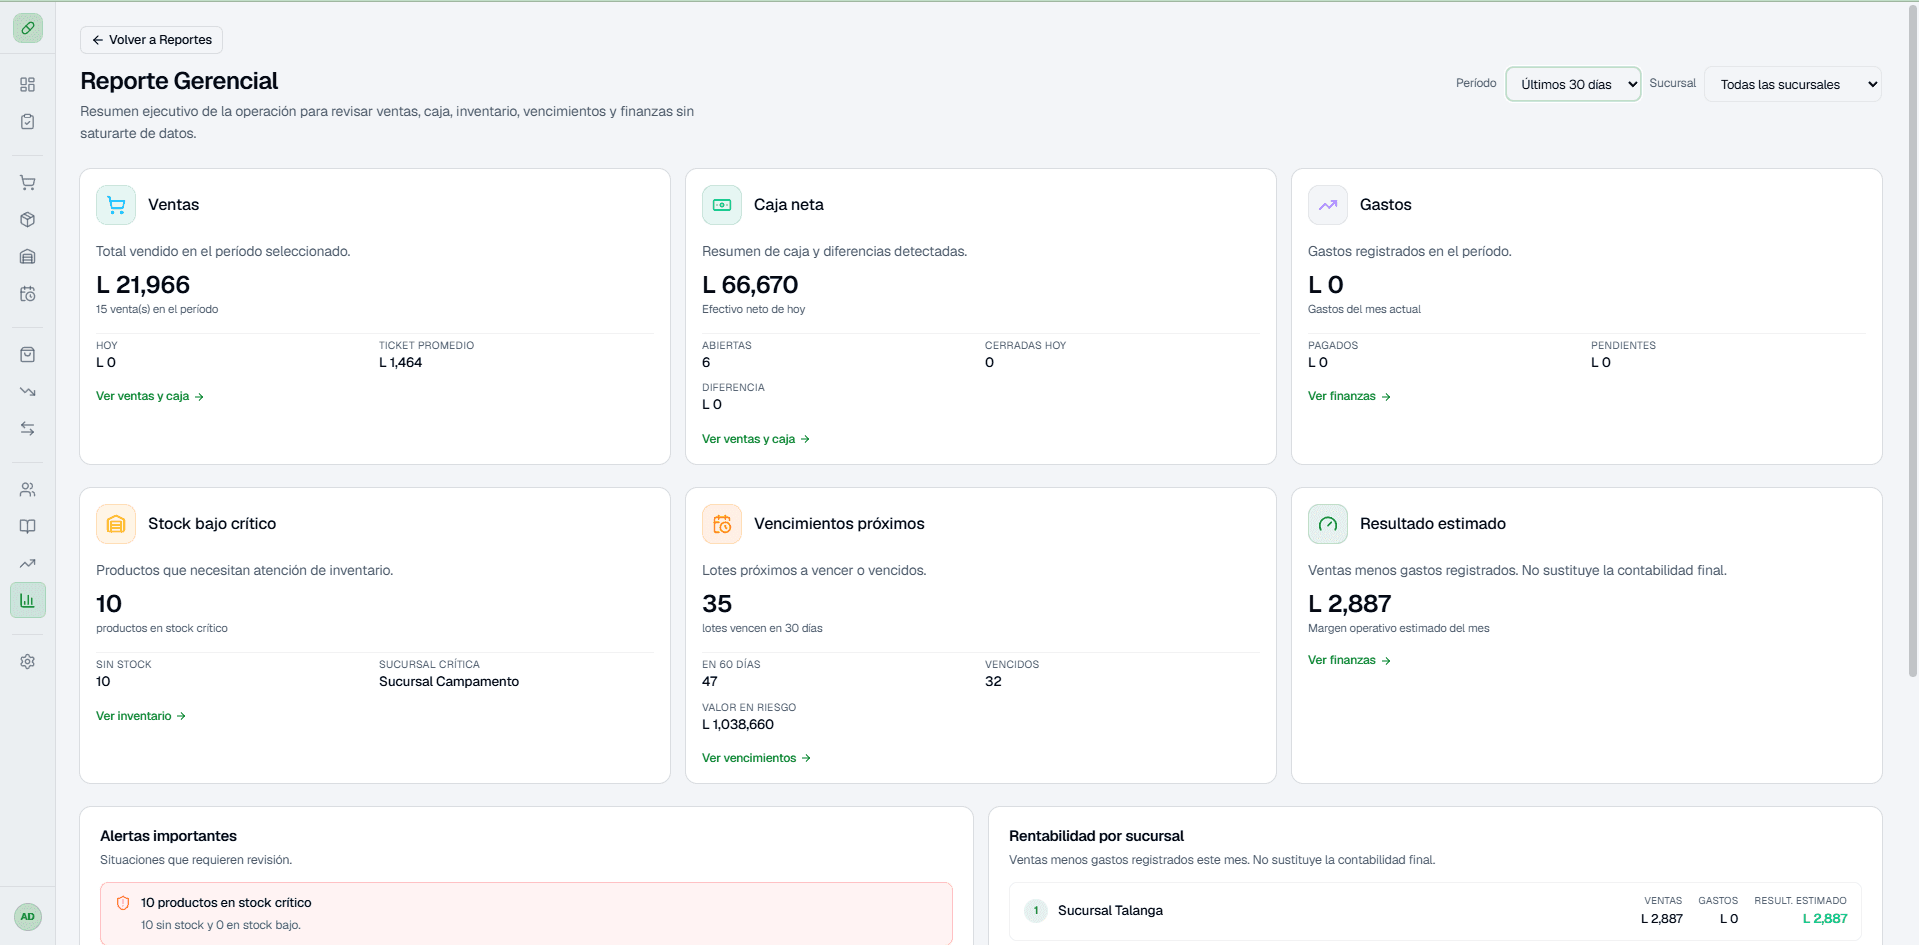
Task: Open the package box icon in sidebar
Action: (x=28, y=220)
